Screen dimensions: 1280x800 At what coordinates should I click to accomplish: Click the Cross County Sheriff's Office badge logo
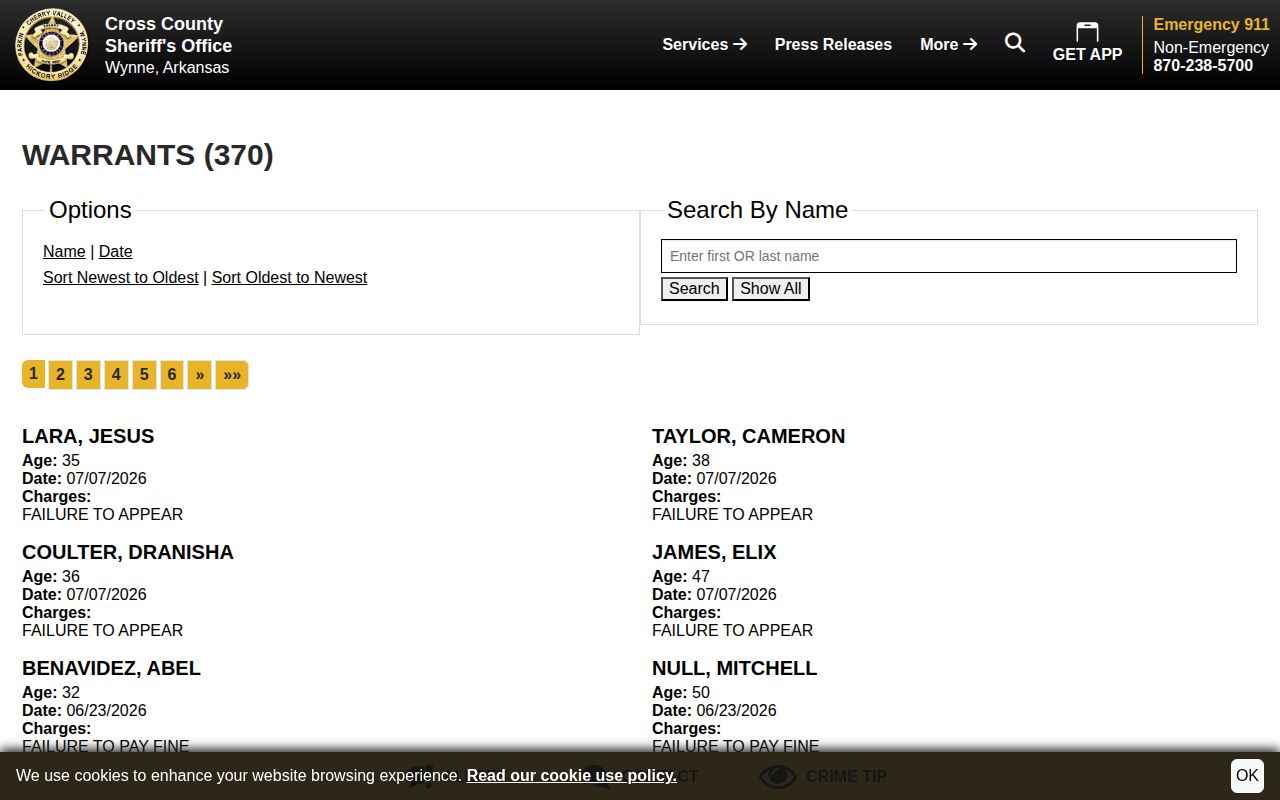pyautogui.click(x=51, y=45)
